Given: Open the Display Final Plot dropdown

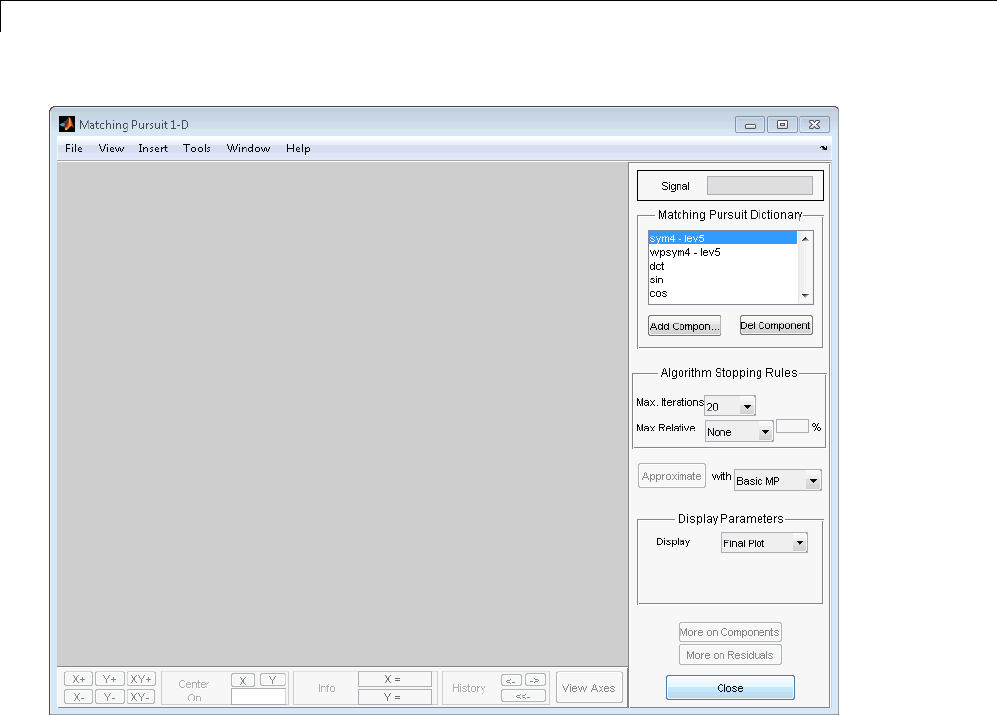Looking at the screenshot, I should (x=764, y=543).
